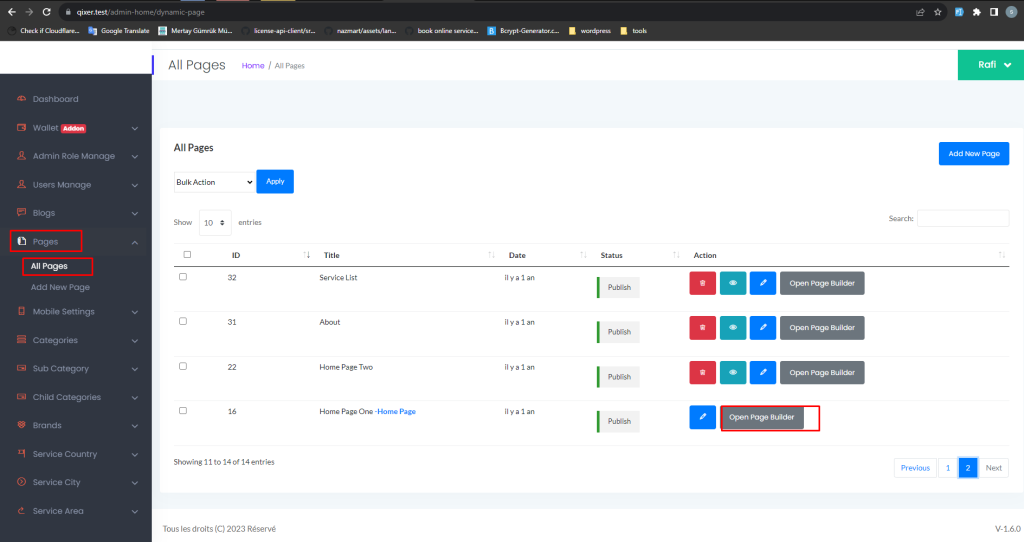Open Page Builder for Service List
Viewport: 1024px width, 542px height.
point(822,283)
